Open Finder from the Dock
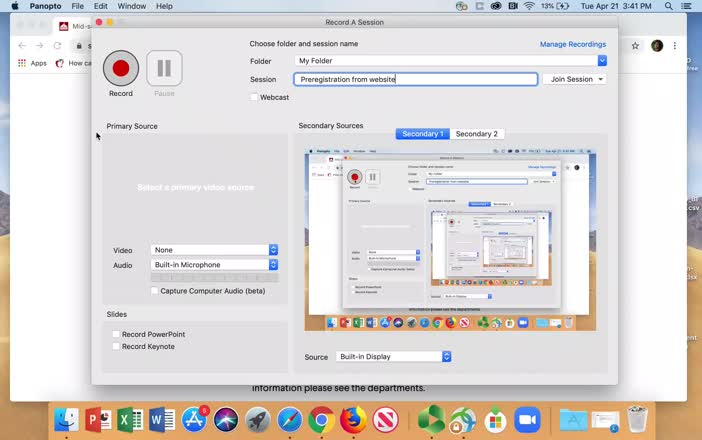Viewport: 702px width, 440px height. (x=66, y=420)
